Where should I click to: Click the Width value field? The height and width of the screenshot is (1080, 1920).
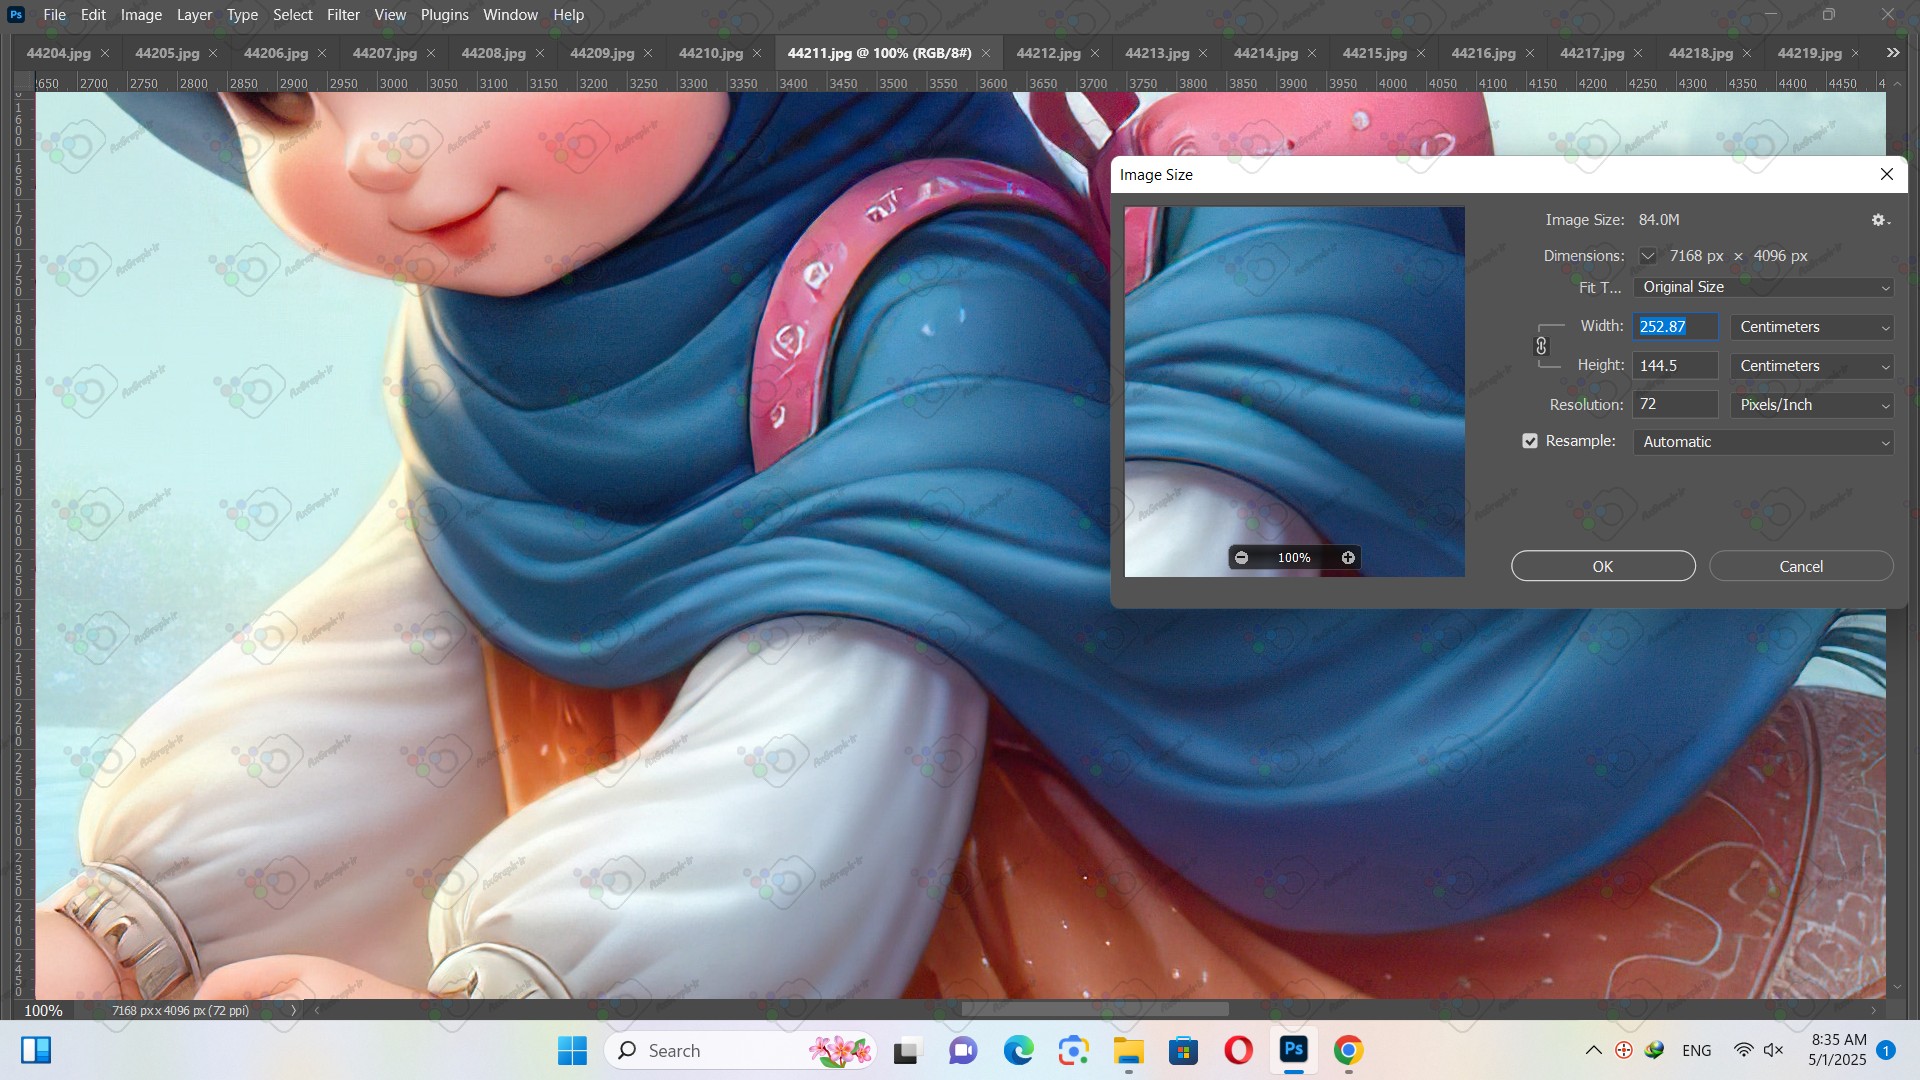(1676, 327)
